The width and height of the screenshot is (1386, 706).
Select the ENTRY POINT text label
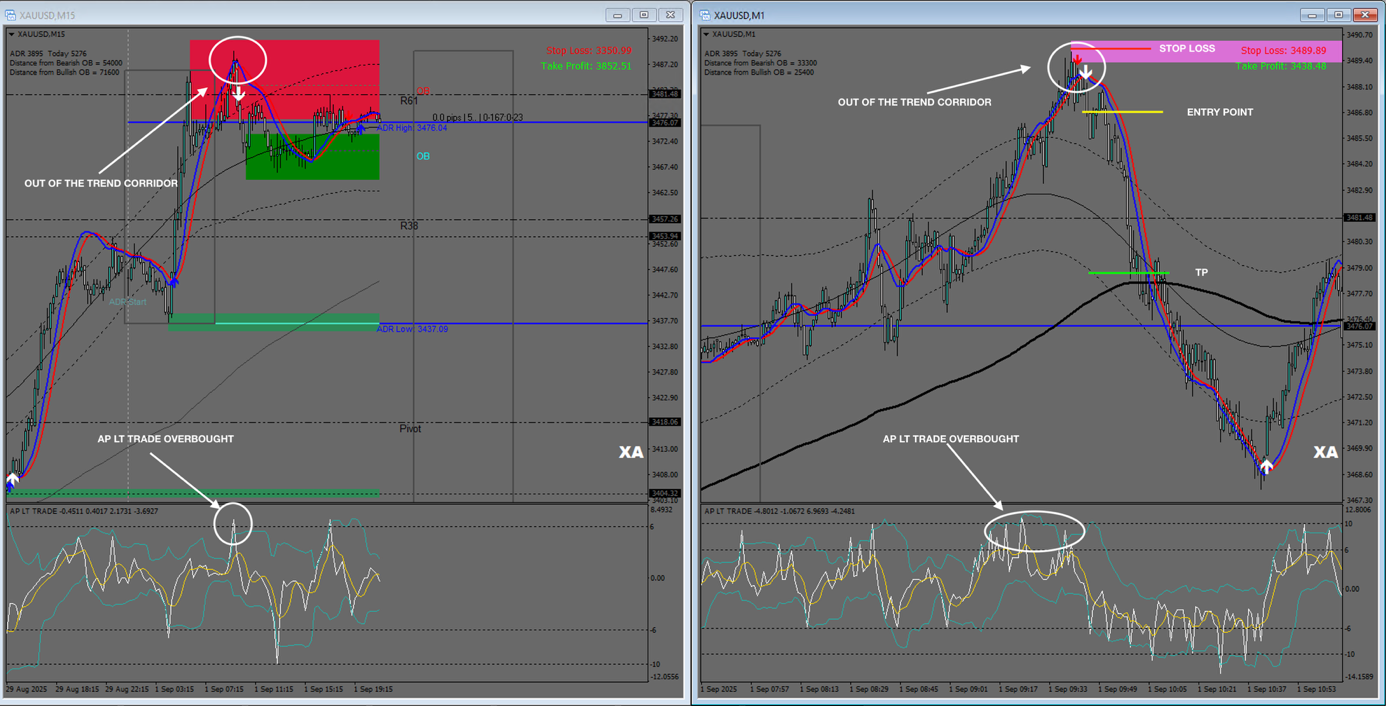pyautogui.click(x=1219, y=112)
